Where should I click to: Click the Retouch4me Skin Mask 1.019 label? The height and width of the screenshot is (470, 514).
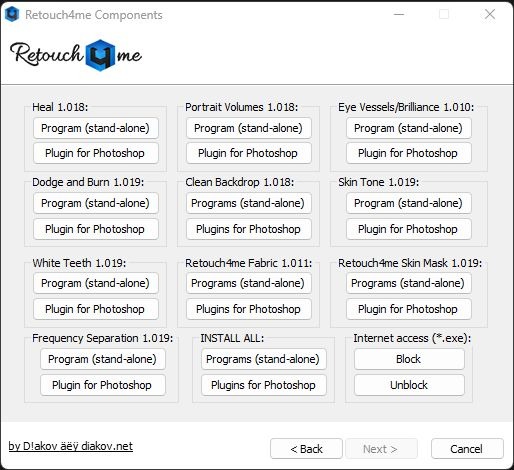(410, 263)
